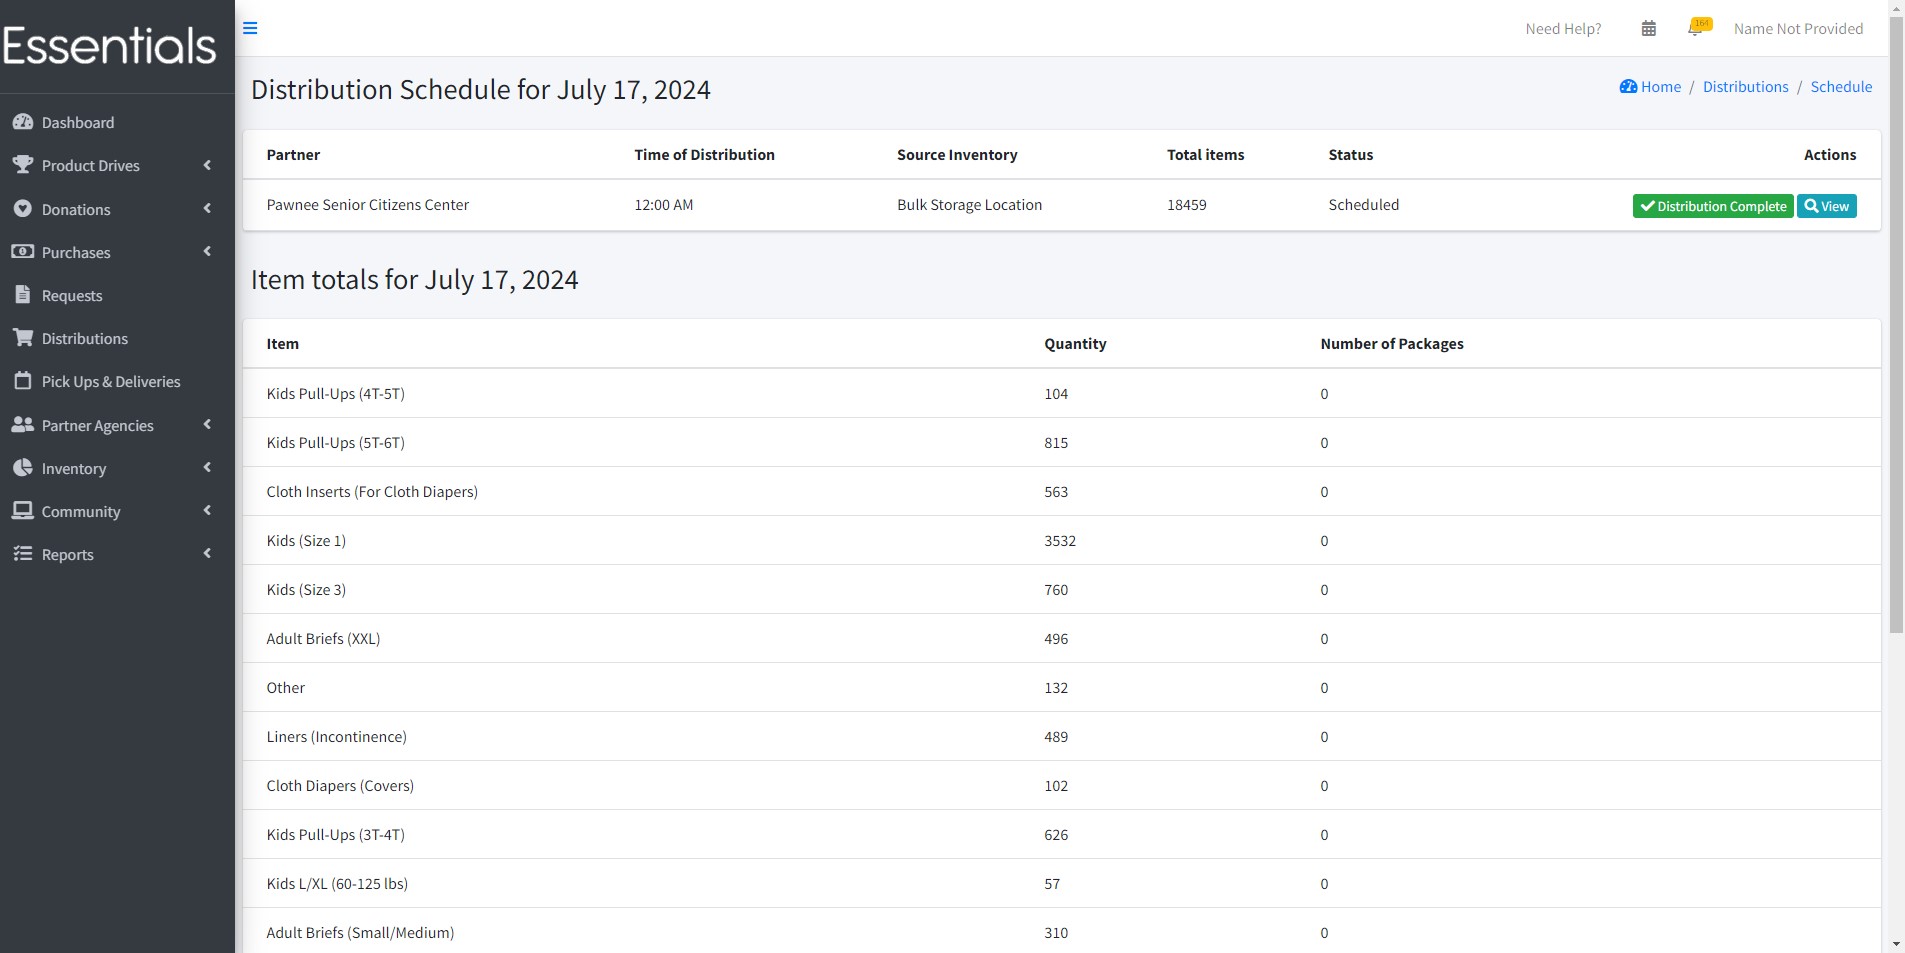Select Kids (Size 3) row
Viewport: 1905px width, 953px height.
pos(1061,589)
